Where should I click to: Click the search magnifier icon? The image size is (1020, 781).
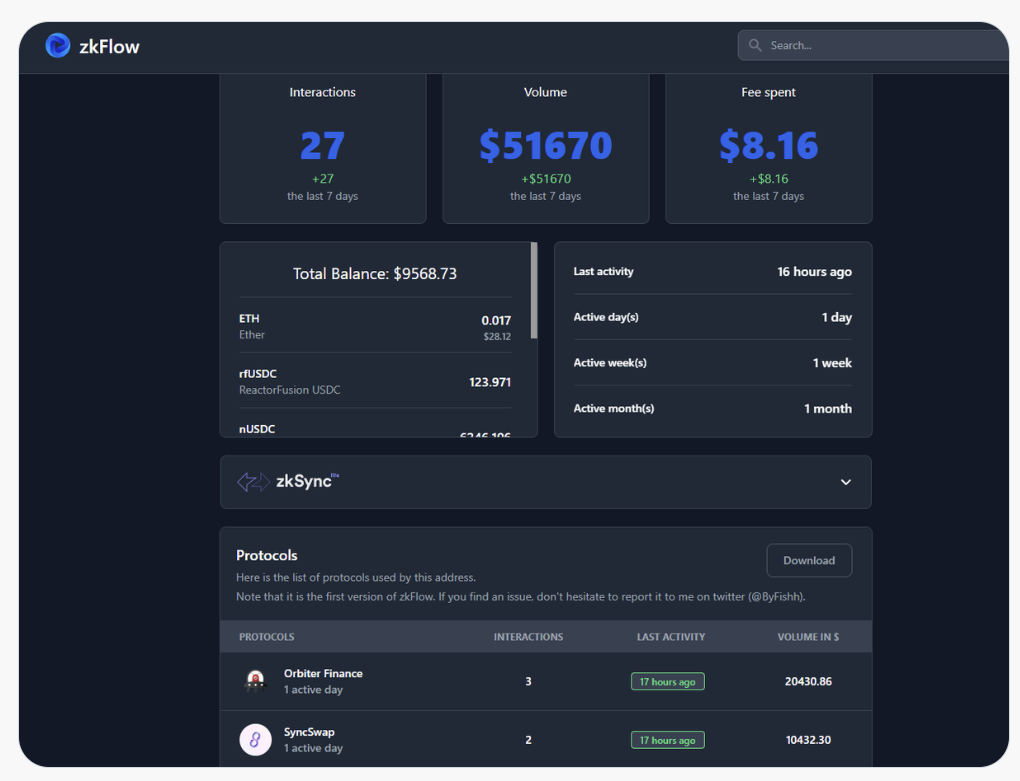[x=755, y=46]
